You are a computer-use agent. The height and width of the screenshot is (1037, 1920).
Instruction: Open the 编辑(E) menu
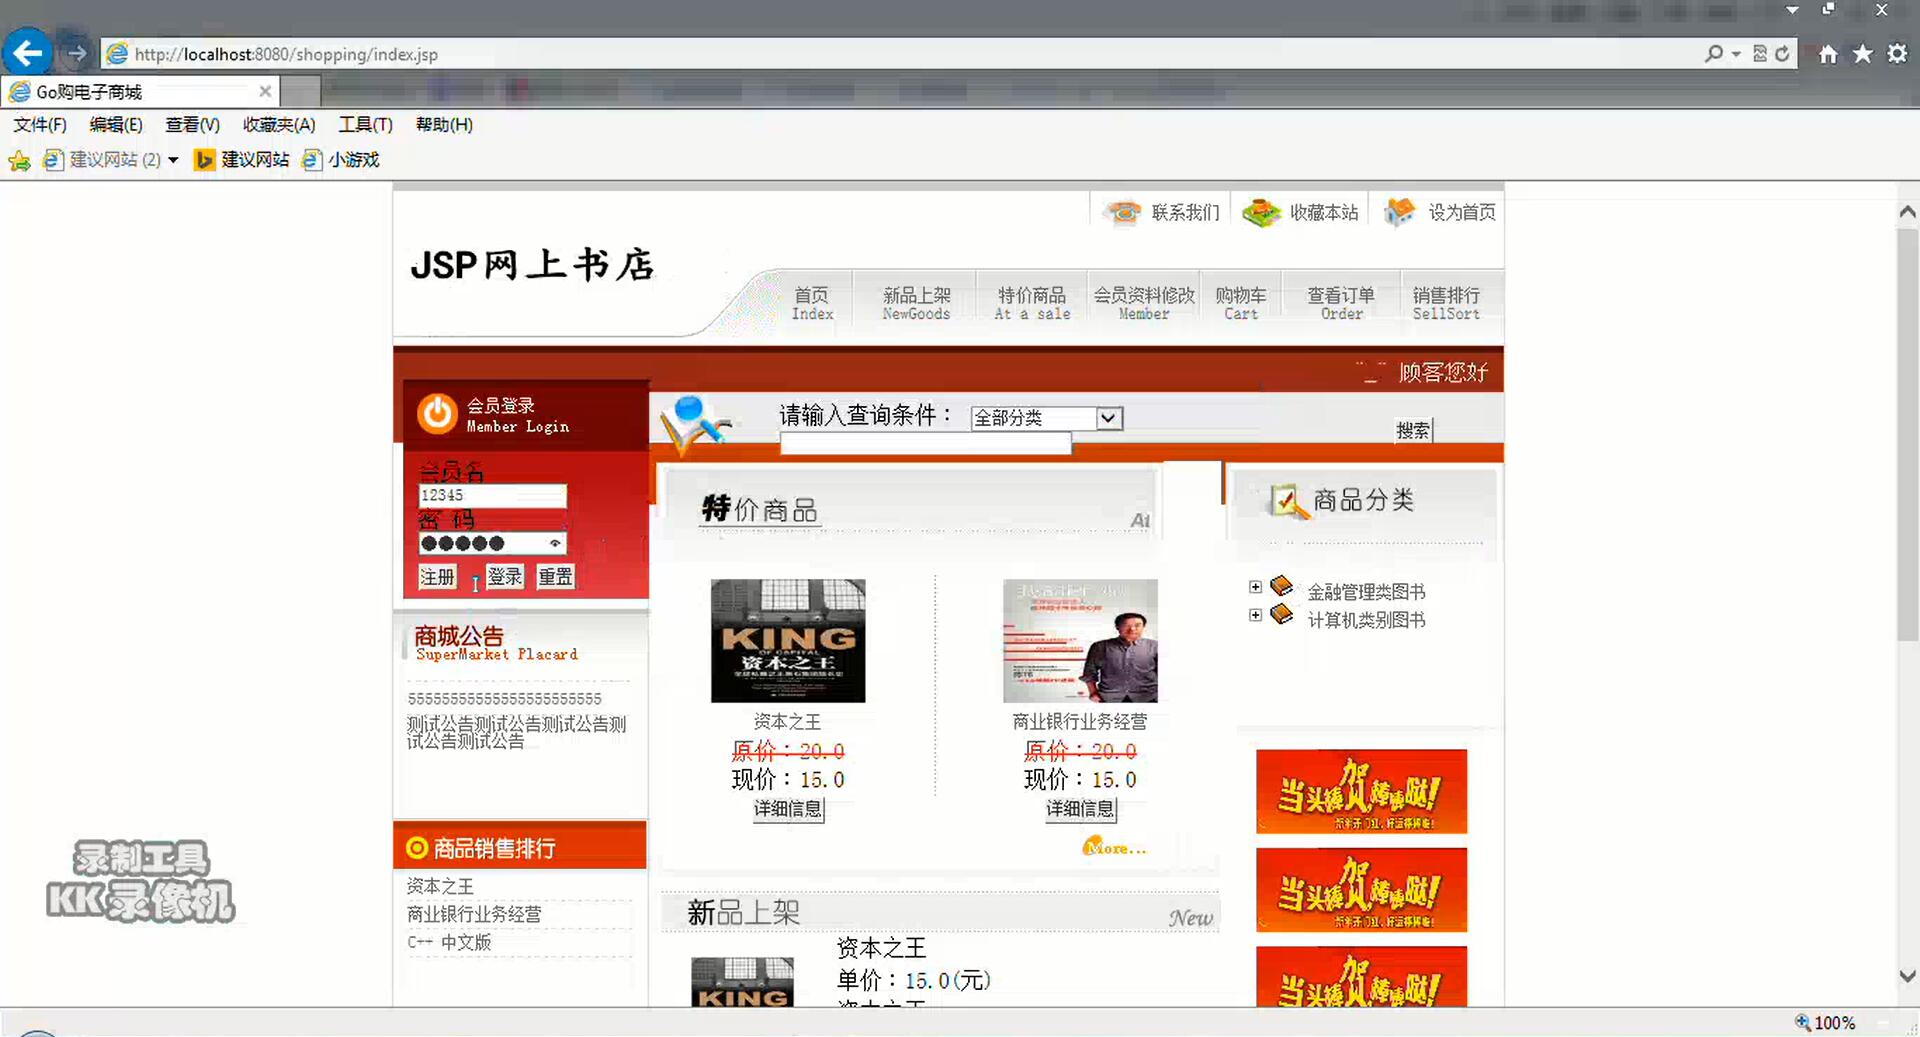click(116, 125)
